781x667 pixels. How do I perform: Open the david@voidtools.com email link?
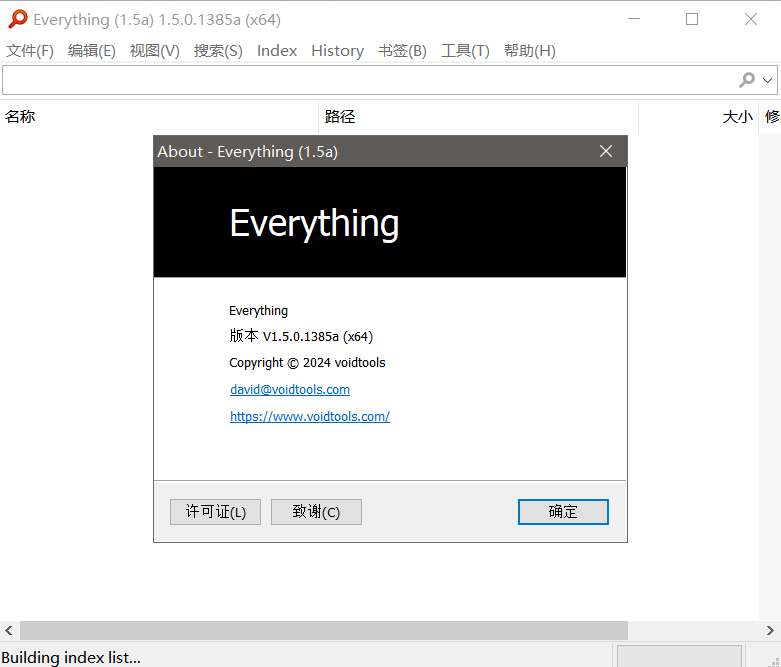[x=290, y=390]
